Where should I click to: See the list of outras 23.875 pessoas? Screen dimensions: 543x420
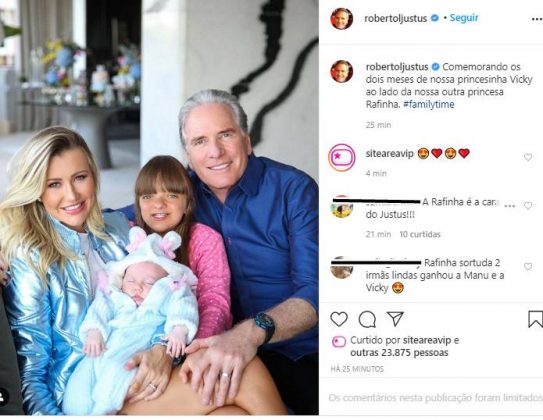point(399,353)
